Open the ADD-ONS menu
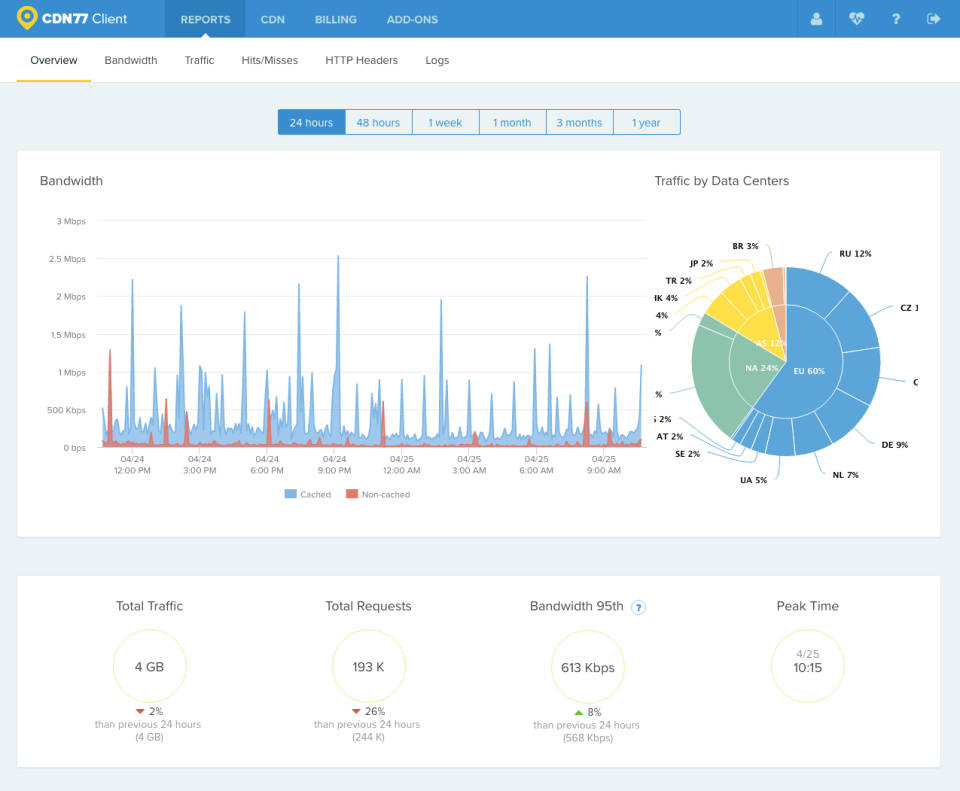The height and width of the screenshot is (791, 960). click(411, 19)
